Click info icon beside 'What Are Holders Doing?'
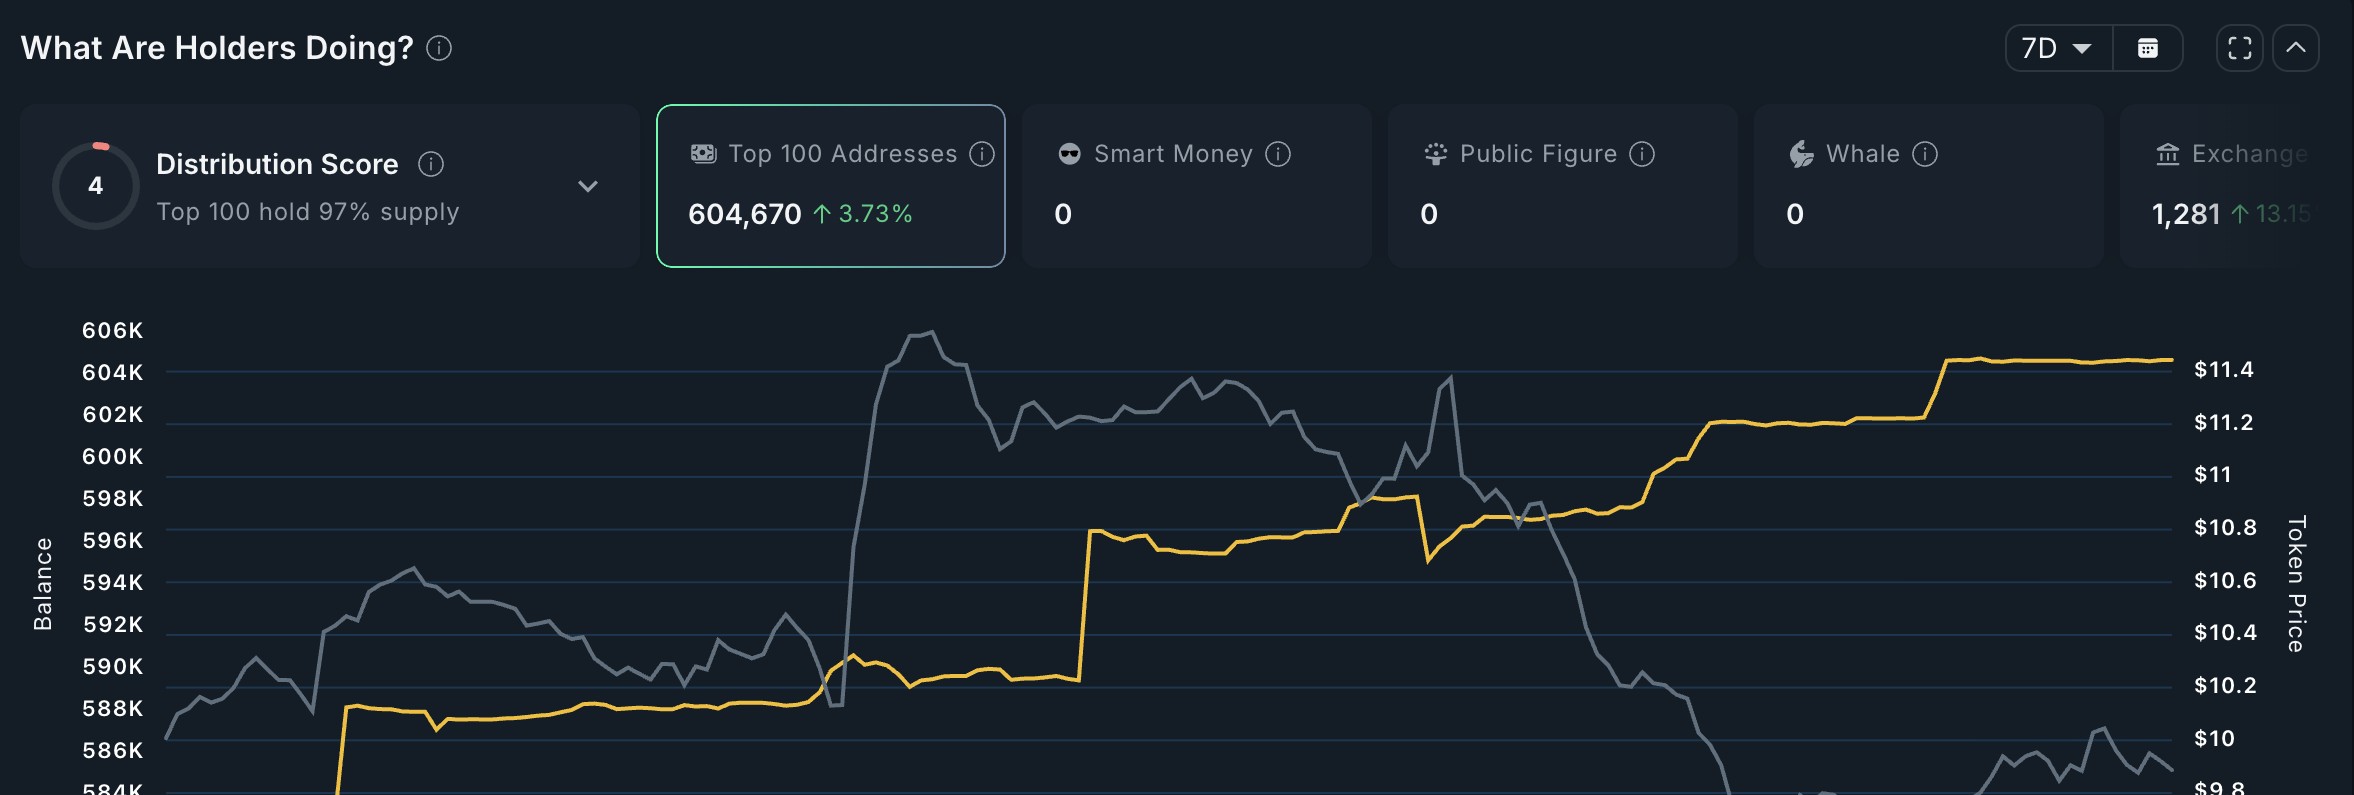The height and width of the screenshot is (795, 2354). (439, 48)
